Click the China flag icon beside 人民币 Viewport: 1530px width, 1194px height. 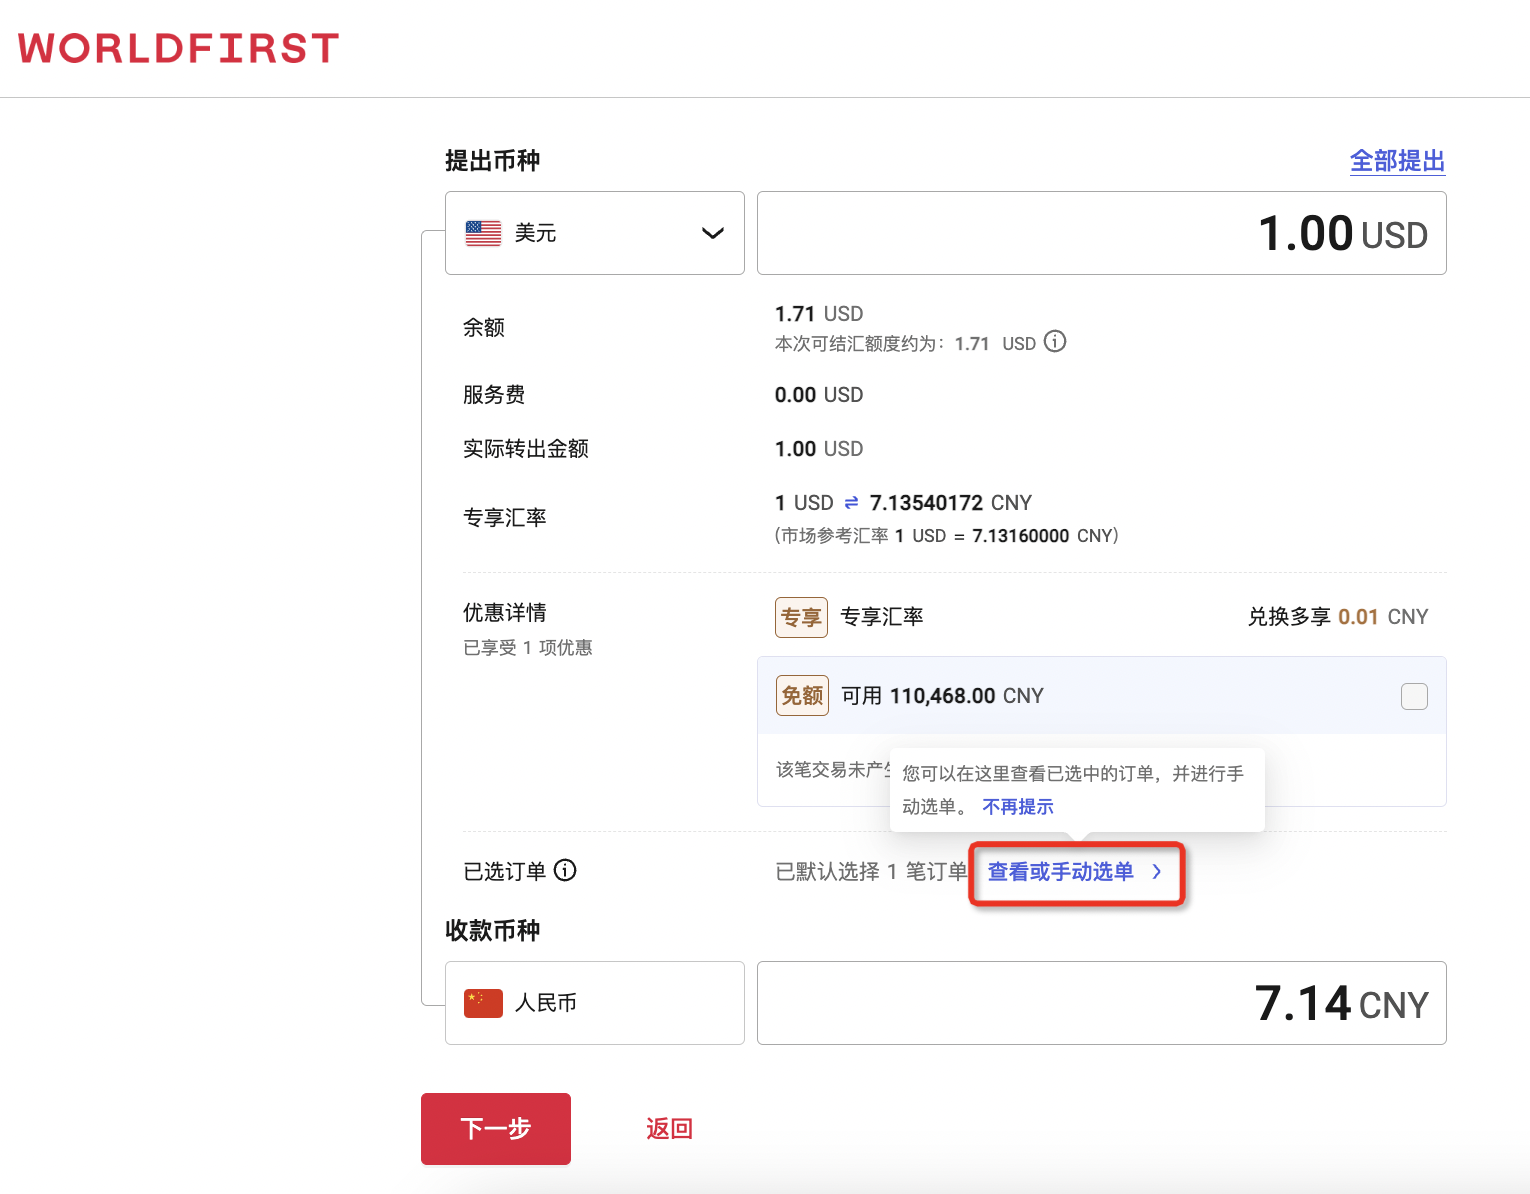(x=483, y=1002)
